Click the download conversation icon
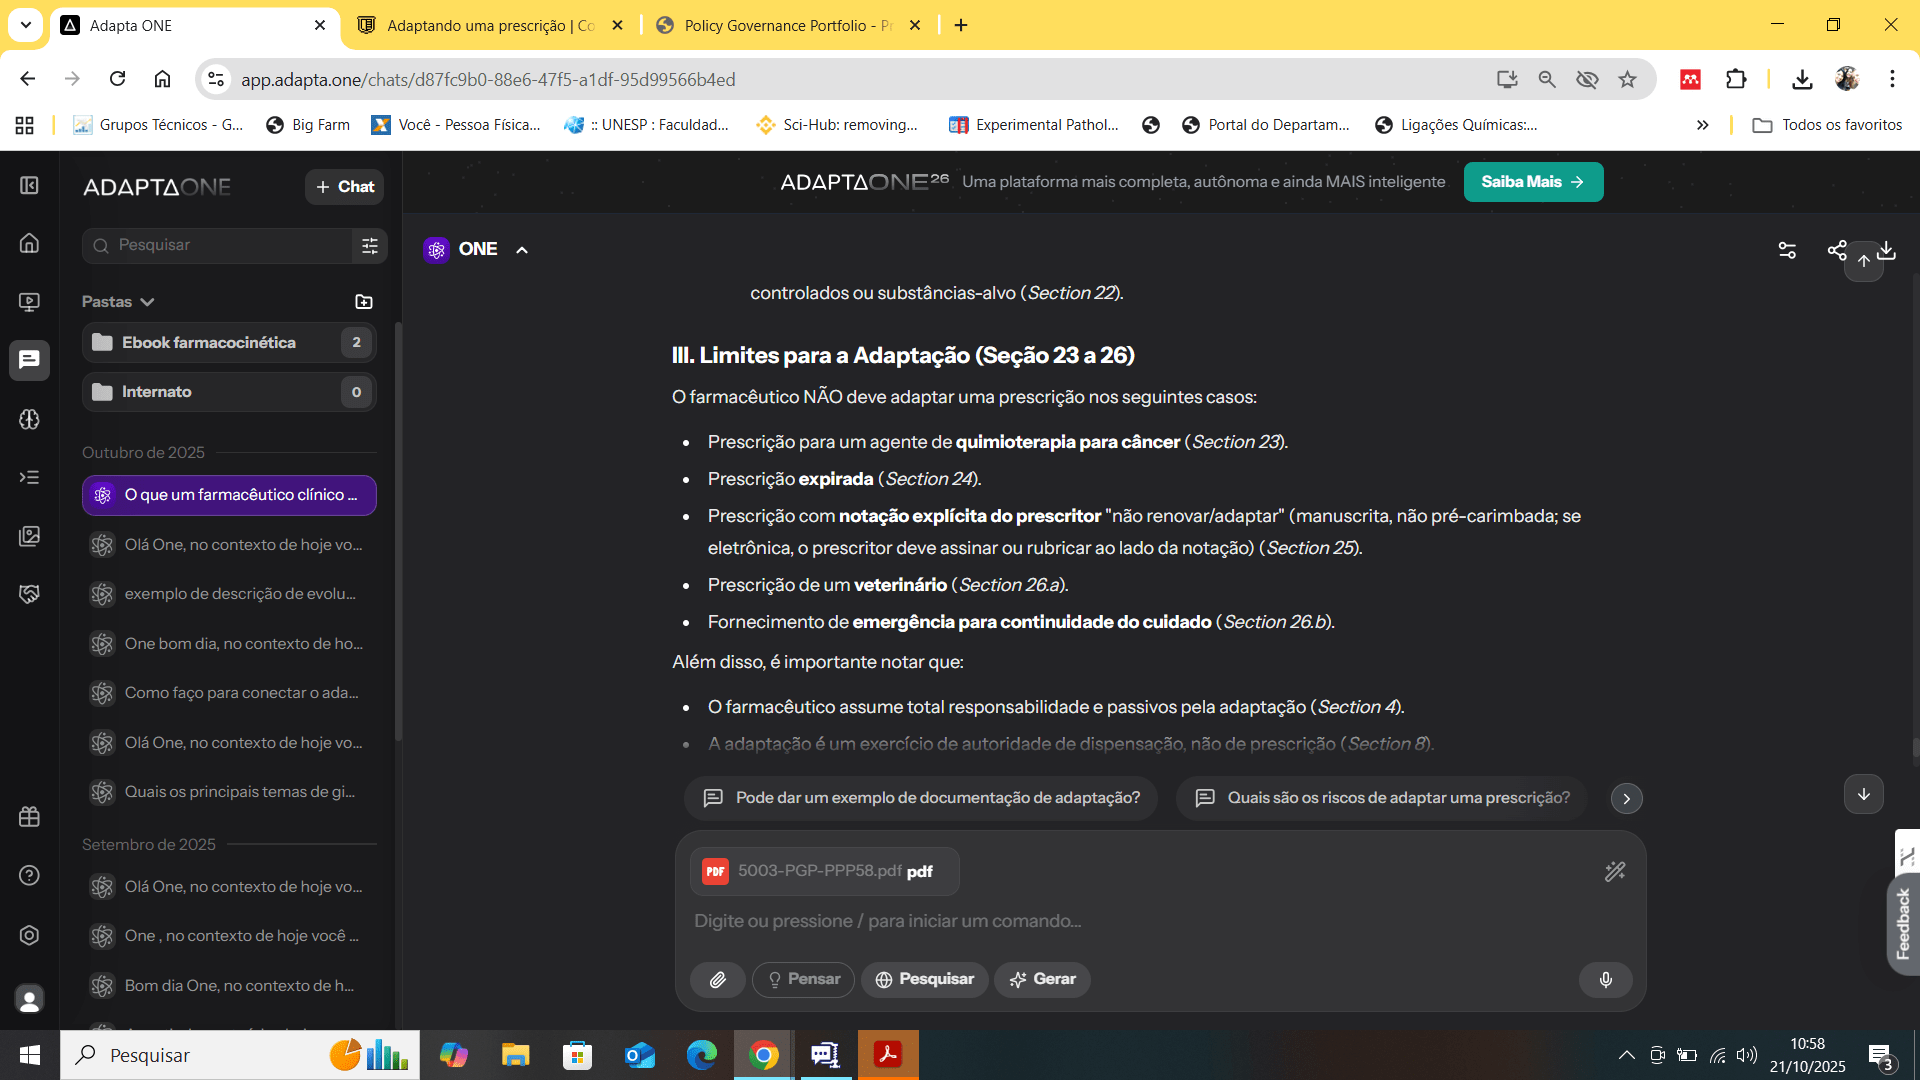 click(x=1887, y=250)
